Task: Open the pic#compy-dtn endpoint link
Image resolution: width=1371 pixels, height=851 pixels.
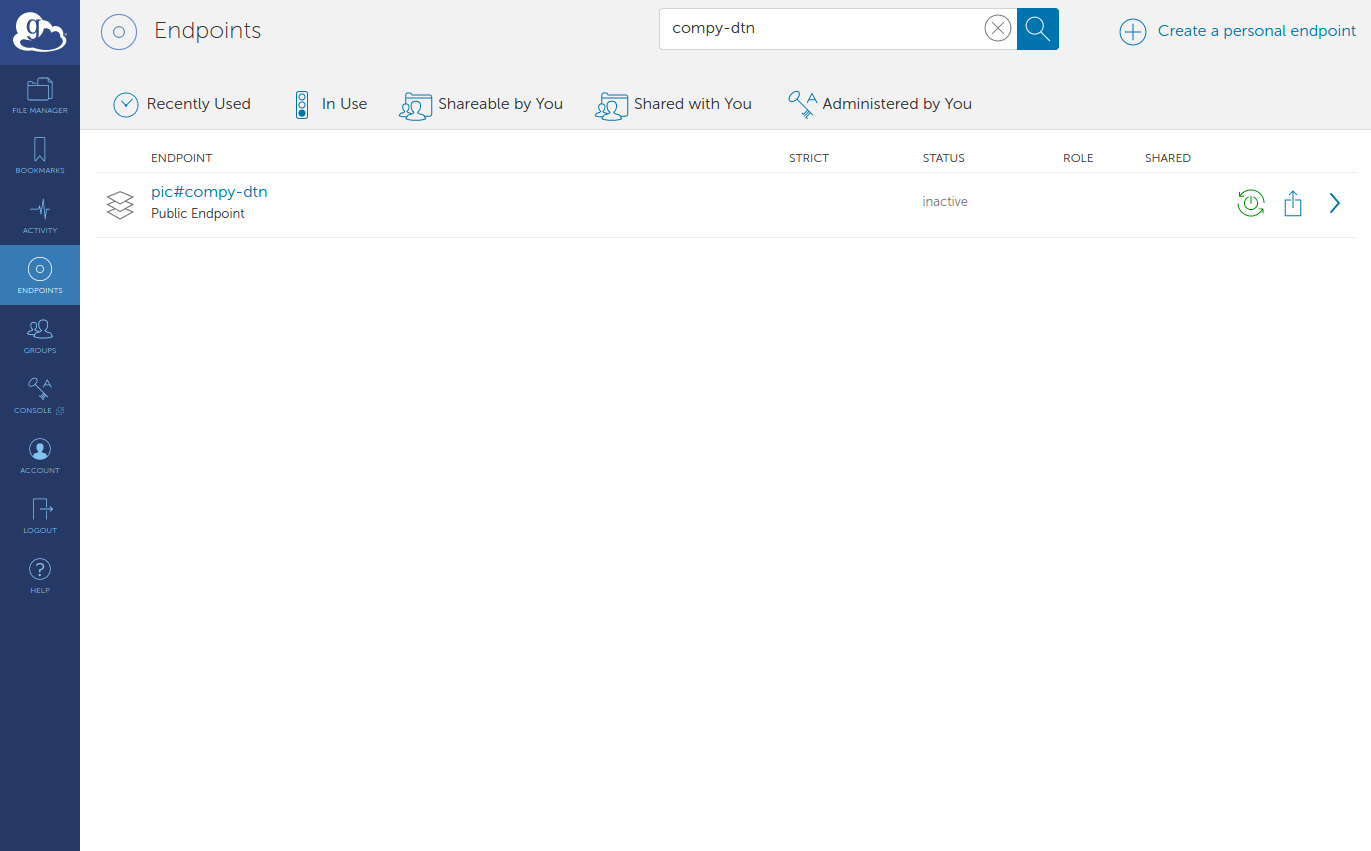Action: point(209,192)
